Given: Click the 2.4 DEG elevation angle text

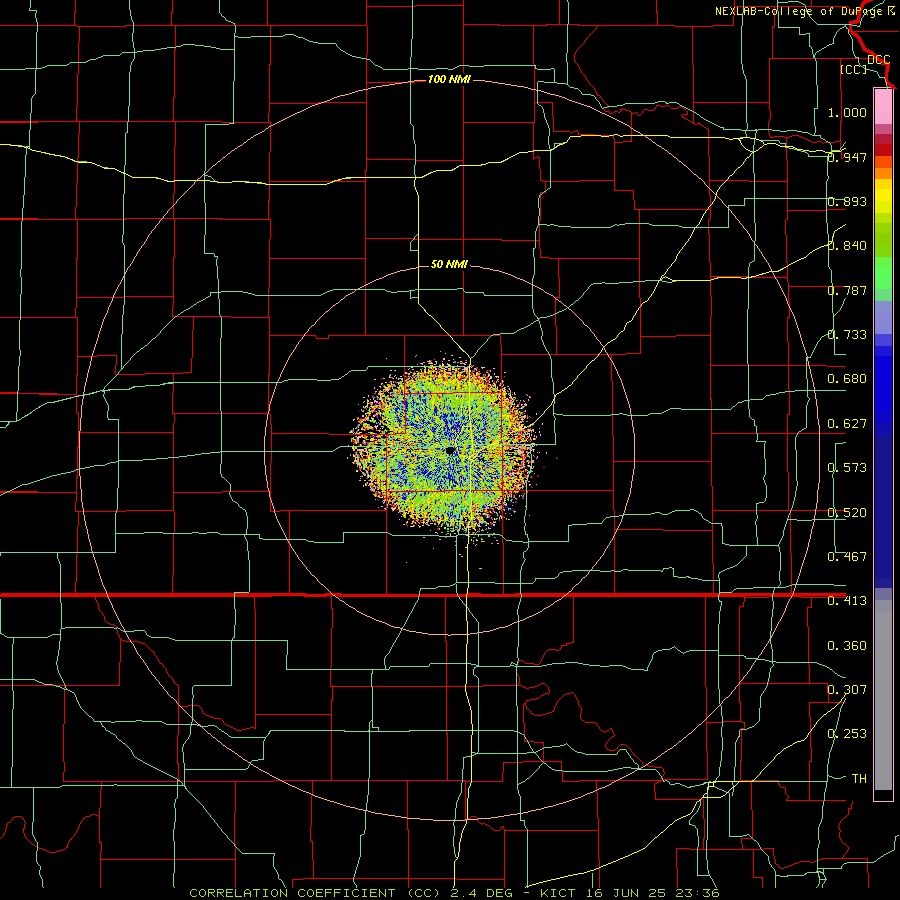Looking at the screenshot, I should point(483,893).
